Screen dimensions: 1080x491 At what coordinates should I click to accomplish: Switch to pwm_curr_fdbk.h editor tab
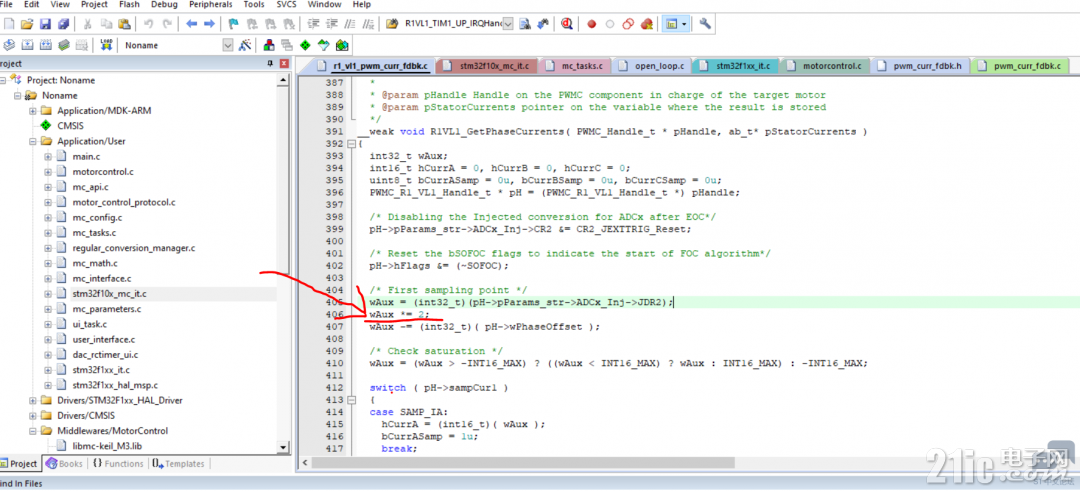[922, 66]
